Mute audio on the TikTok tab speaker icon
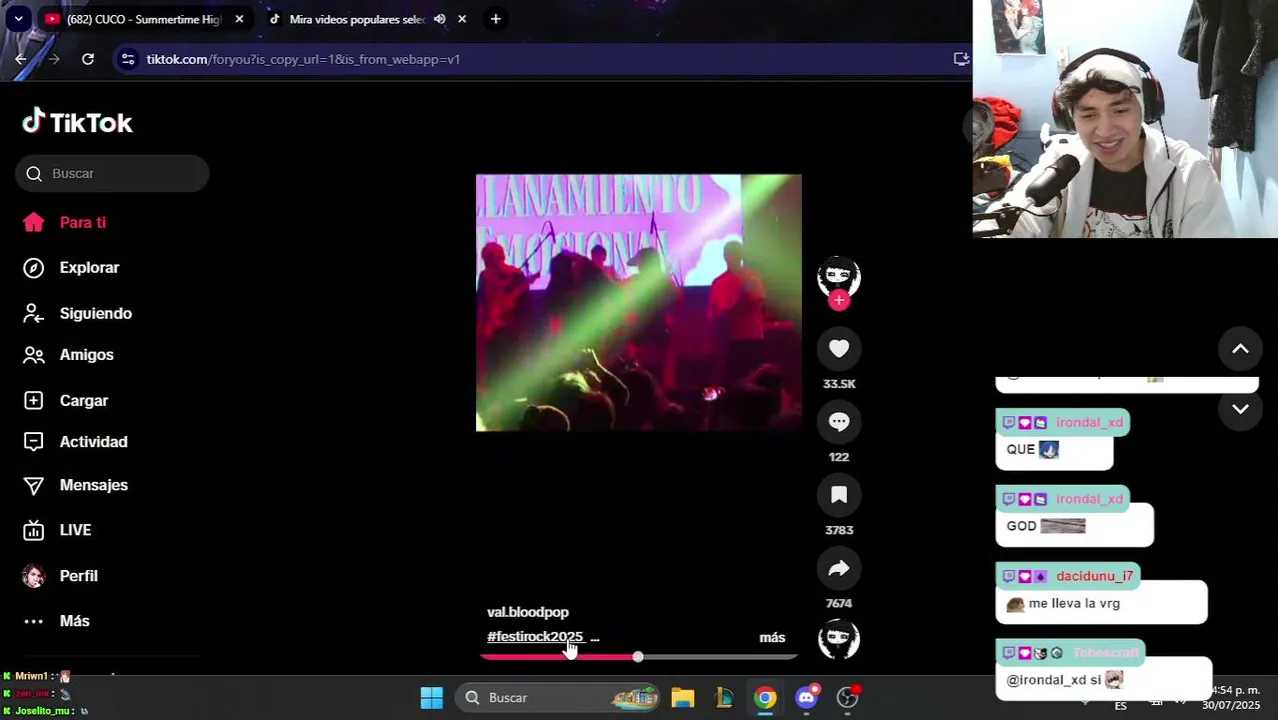The width and height of the screenshot is (1278, 720). (x=439, y=19)
